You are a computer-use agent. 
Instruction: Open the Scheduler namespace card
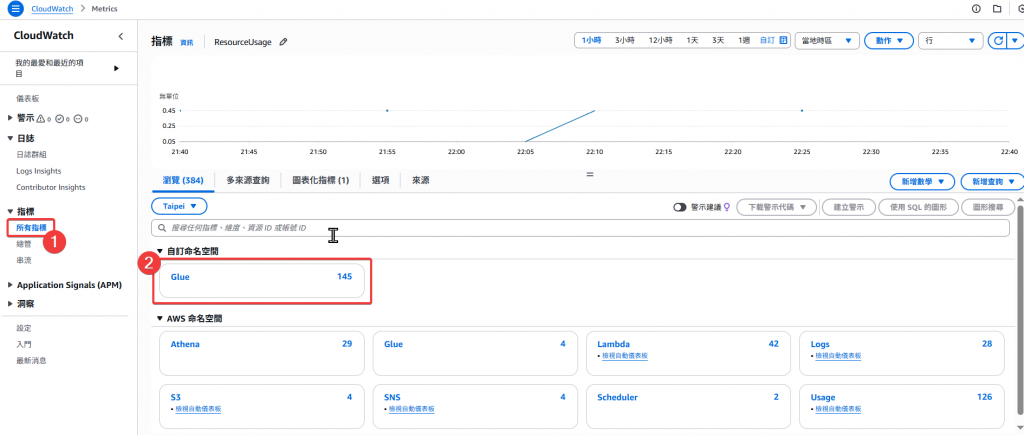pyautogui.click(x=688, y=406)
